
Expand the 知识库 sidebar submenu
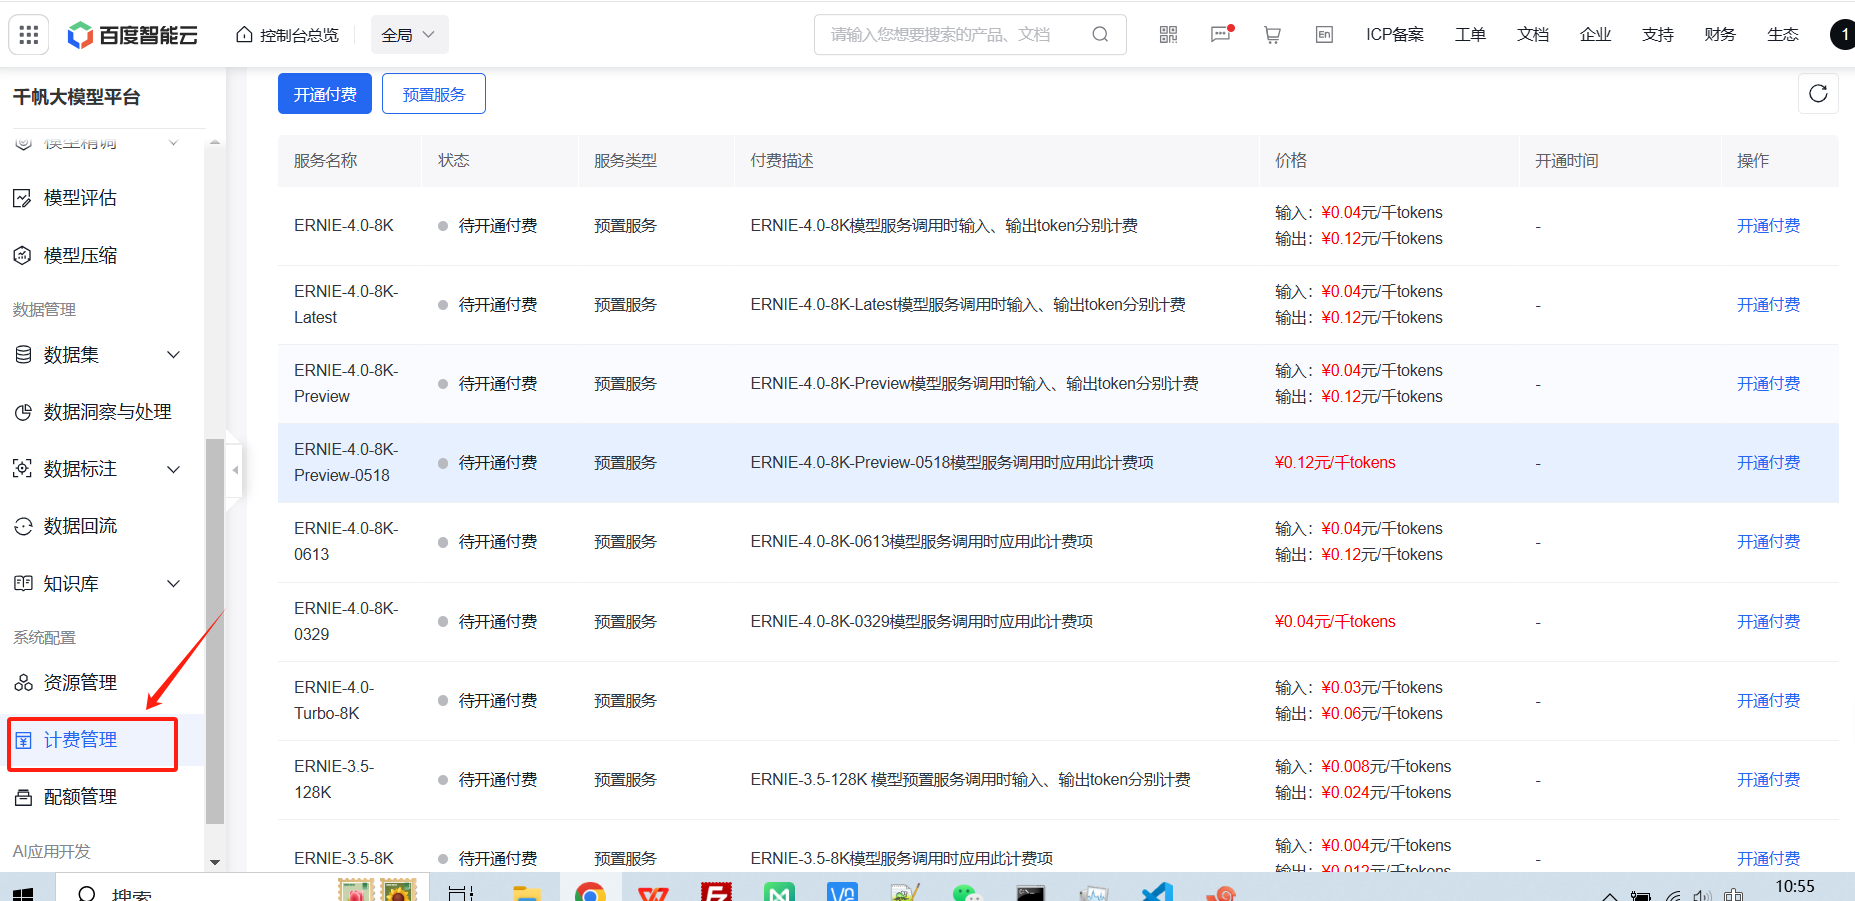[173, 584]
